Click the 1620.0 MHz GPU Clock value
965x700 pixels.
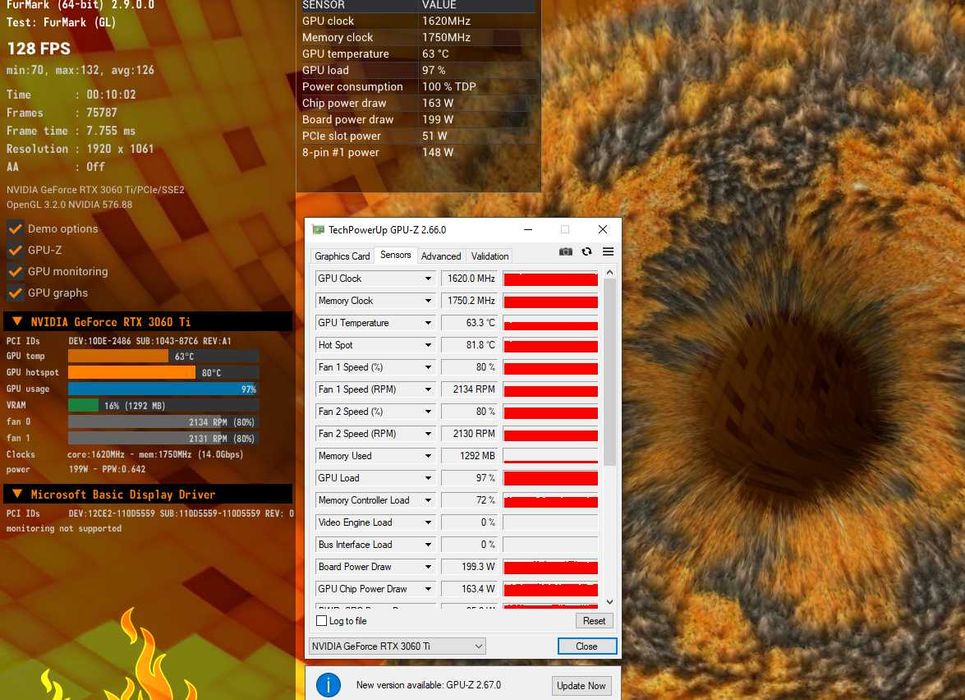coord(470,278)
